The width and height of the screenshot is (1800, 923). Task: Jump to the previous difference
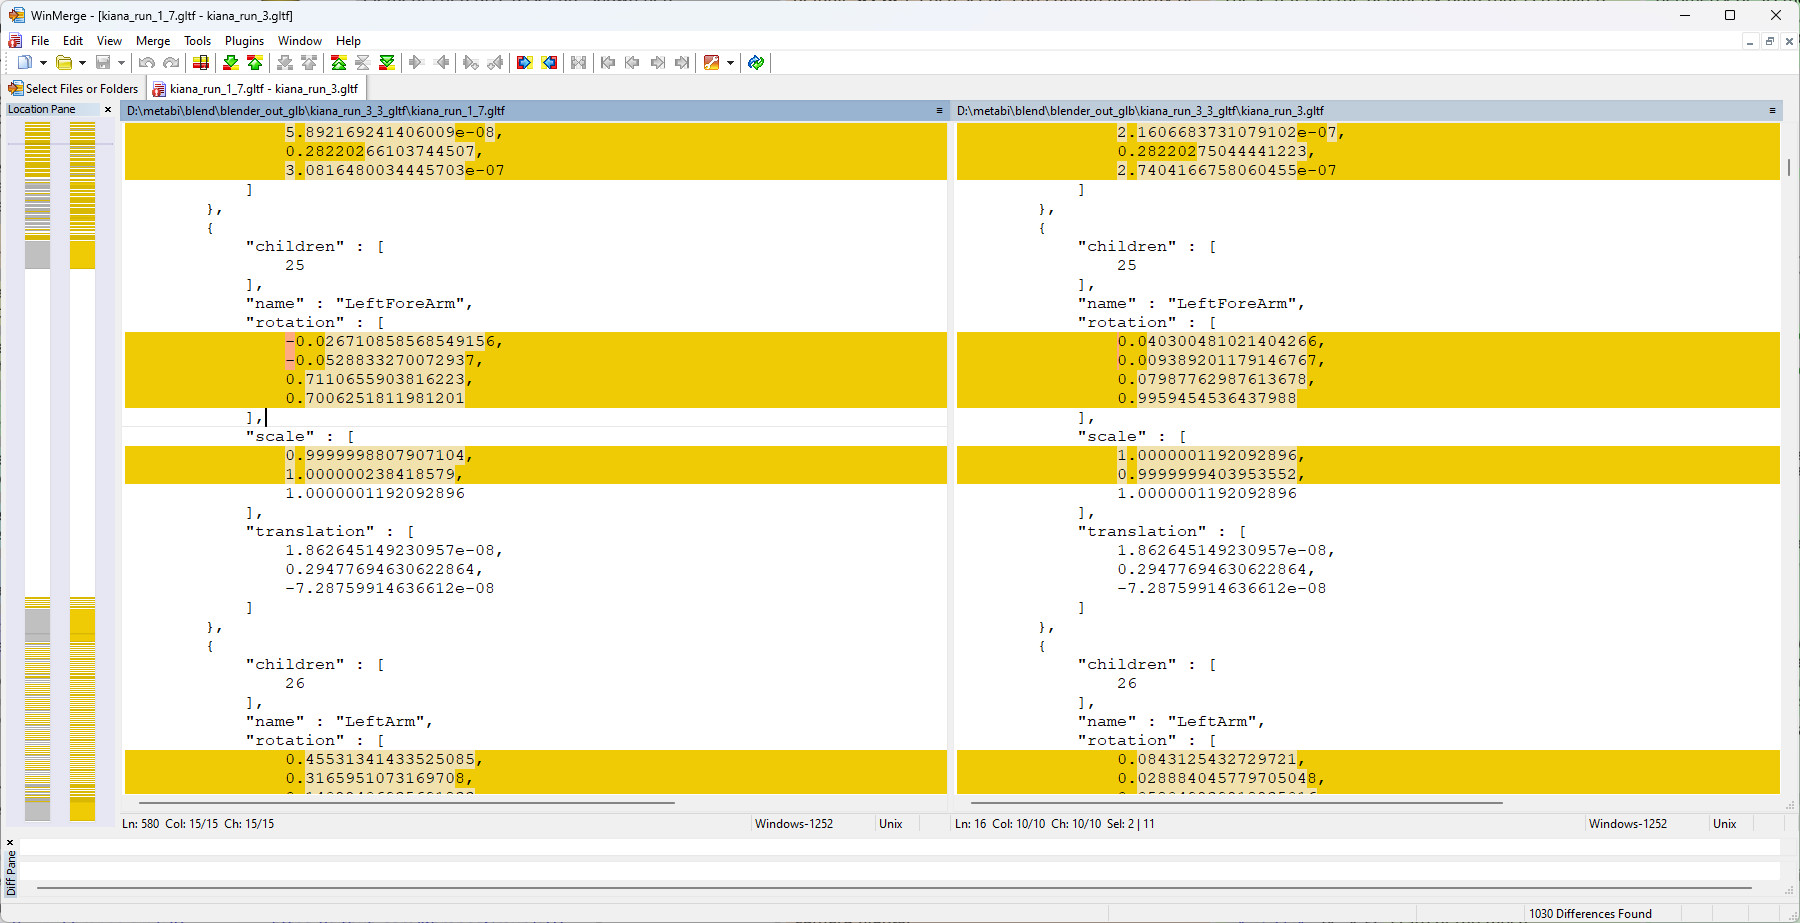coord(255,63)
